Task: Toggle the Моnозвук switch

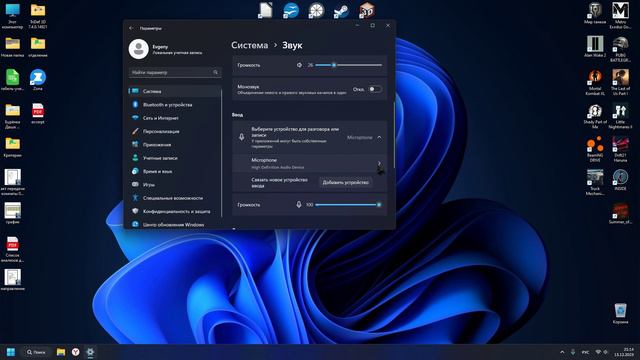Action: pos(375,89)
